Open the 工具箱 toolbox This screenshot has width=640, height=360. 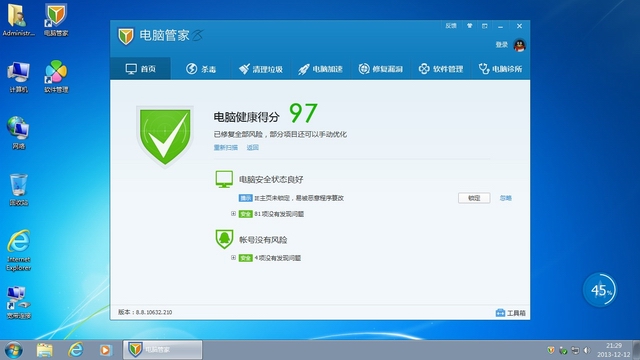(511, 313)
